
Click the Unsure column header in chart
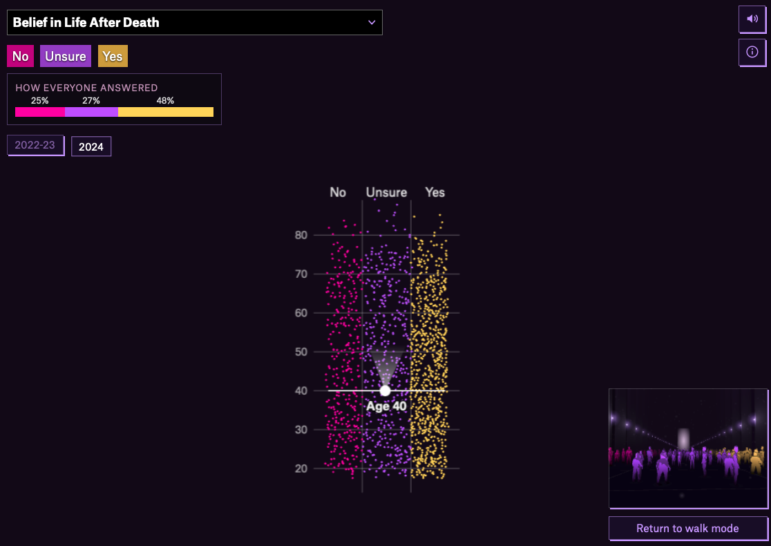(x=386, y=192)
